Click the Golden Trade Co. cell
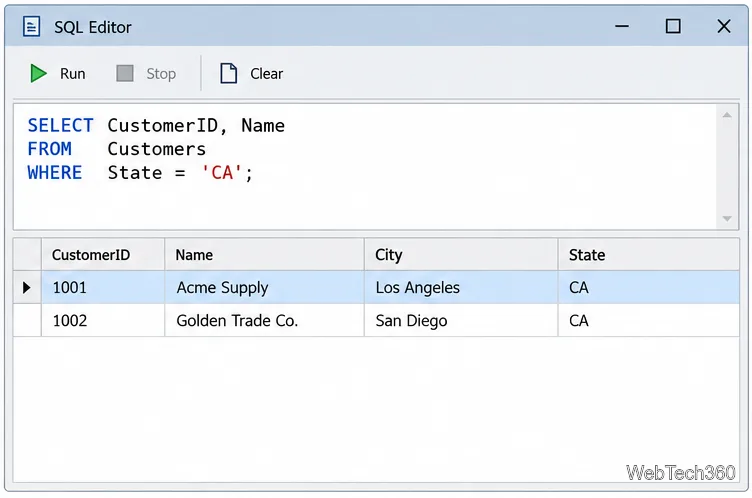This screenshot has height=498, width=752. 264,320
